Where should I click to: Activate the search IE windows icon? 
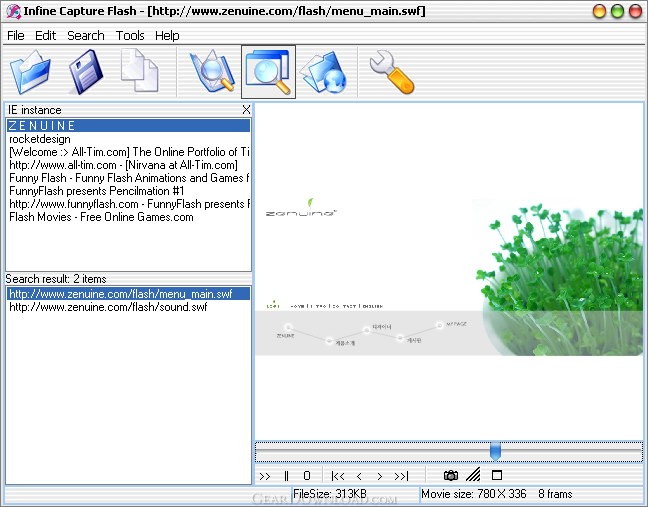pos(269,72)
